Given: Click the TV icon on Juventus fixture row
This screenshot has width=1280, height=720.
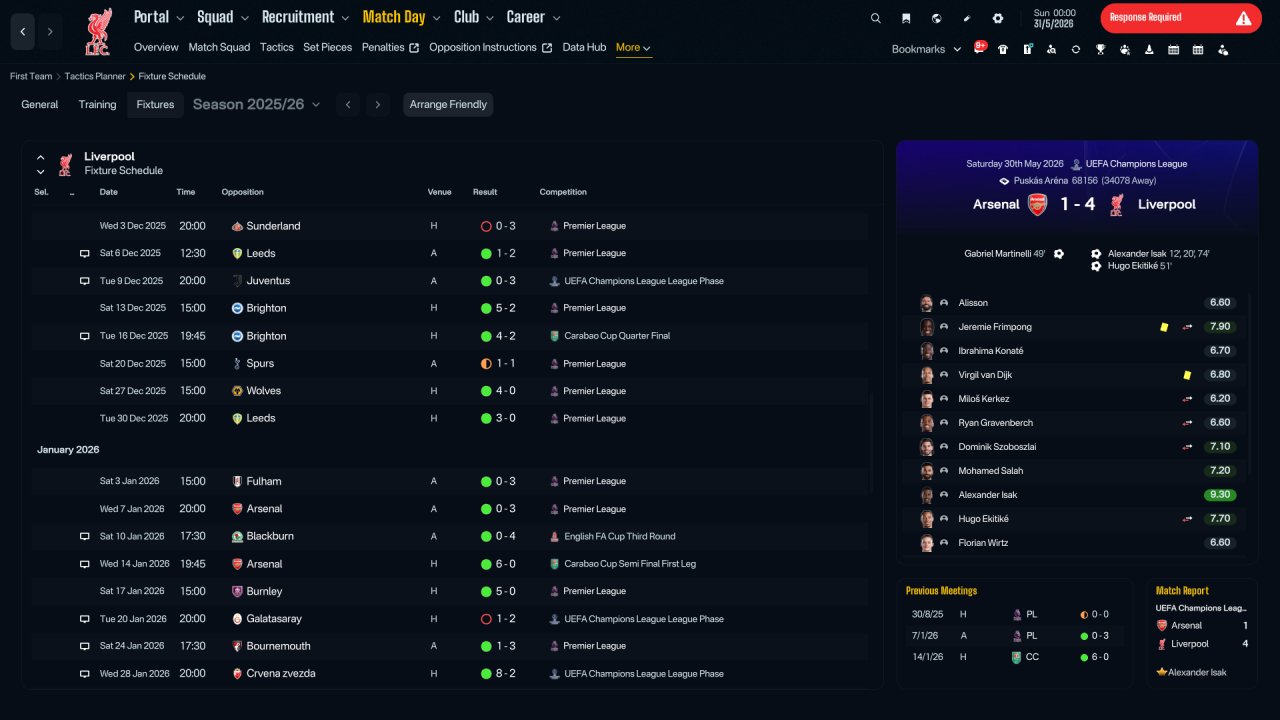Looking at the screenshot, I should pyautogui.click(x=85, y=281).
